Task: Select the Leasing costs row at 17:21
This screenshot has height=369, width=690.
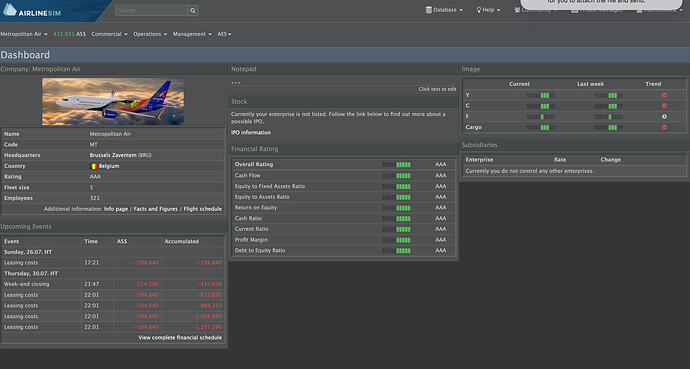Action: 113,263
